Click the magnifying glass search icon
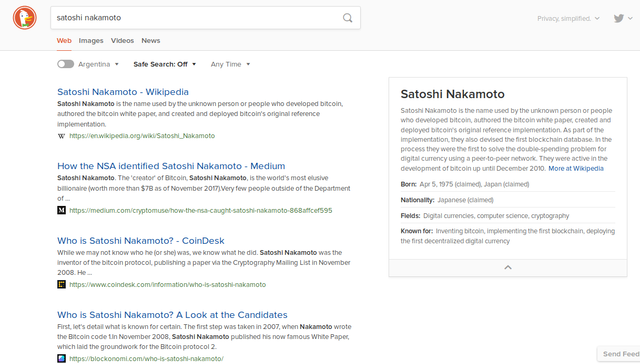This screenshot has height=364, width=640. point(347,18)
